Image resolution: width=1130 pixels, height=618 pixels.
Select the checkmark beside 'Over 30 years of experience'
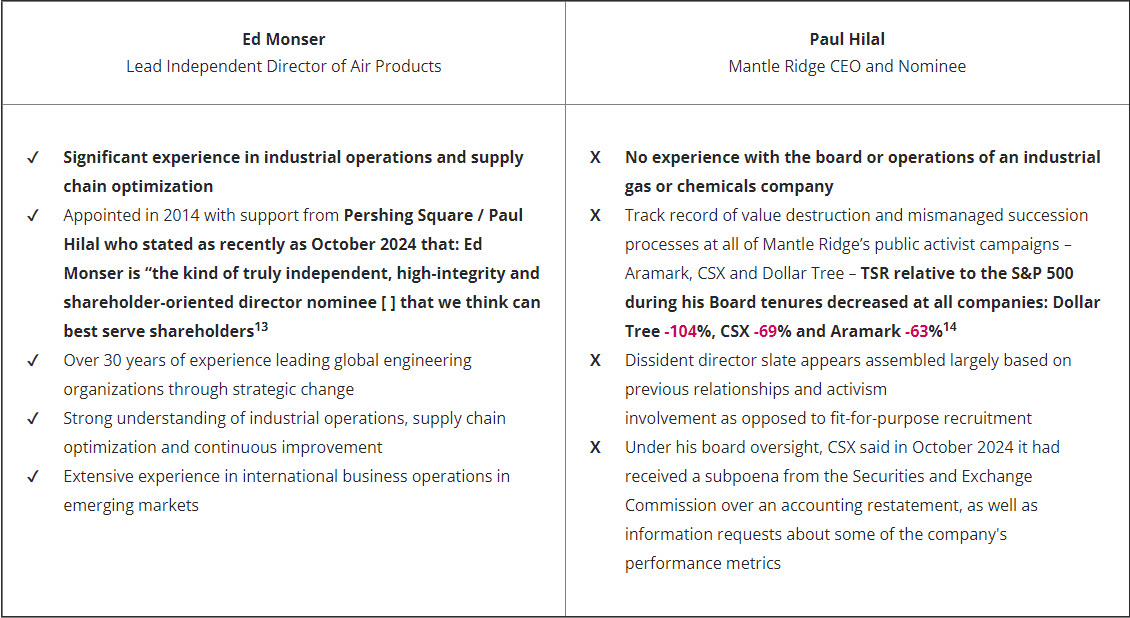[x=33, y=360]
